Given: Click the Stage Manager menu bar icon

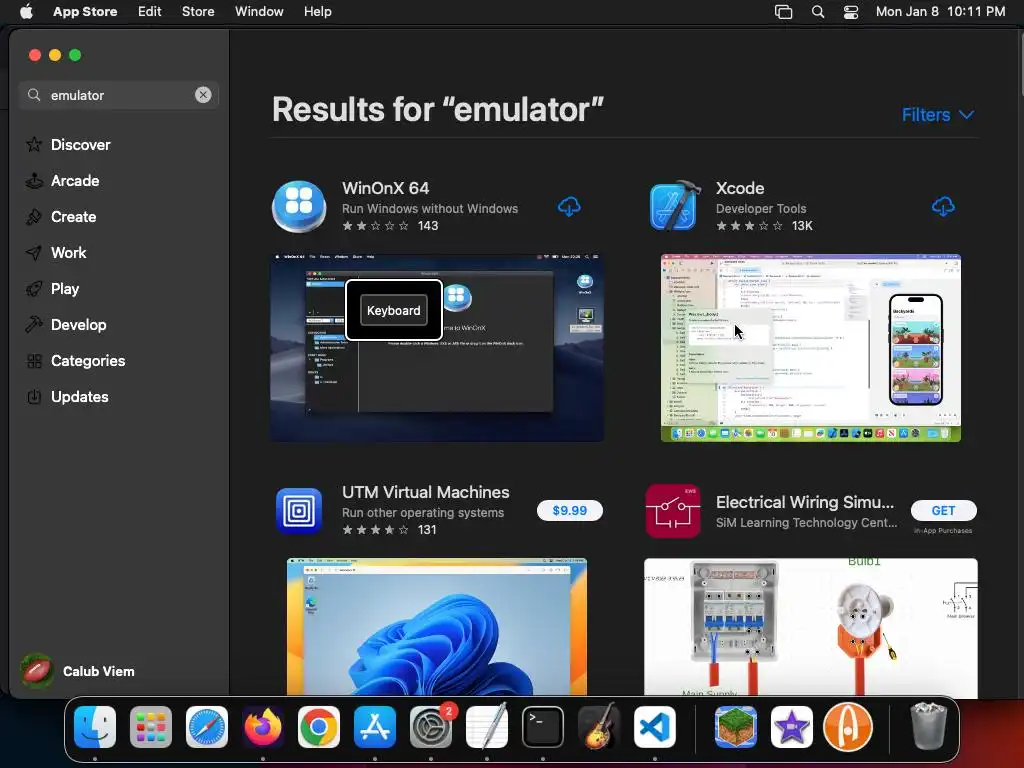Looking at the screenshot, I should point(783,12).
